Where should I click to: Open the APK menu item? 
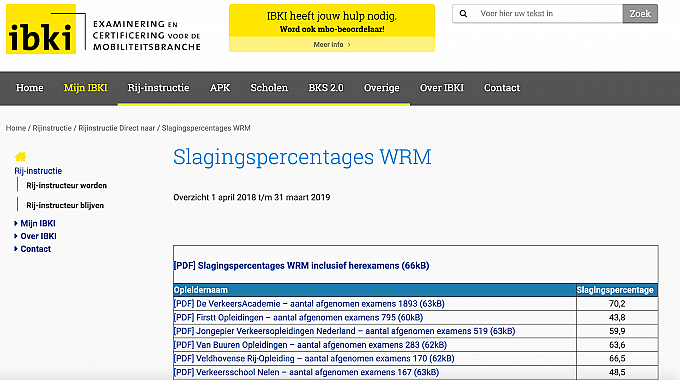[220, 88]
